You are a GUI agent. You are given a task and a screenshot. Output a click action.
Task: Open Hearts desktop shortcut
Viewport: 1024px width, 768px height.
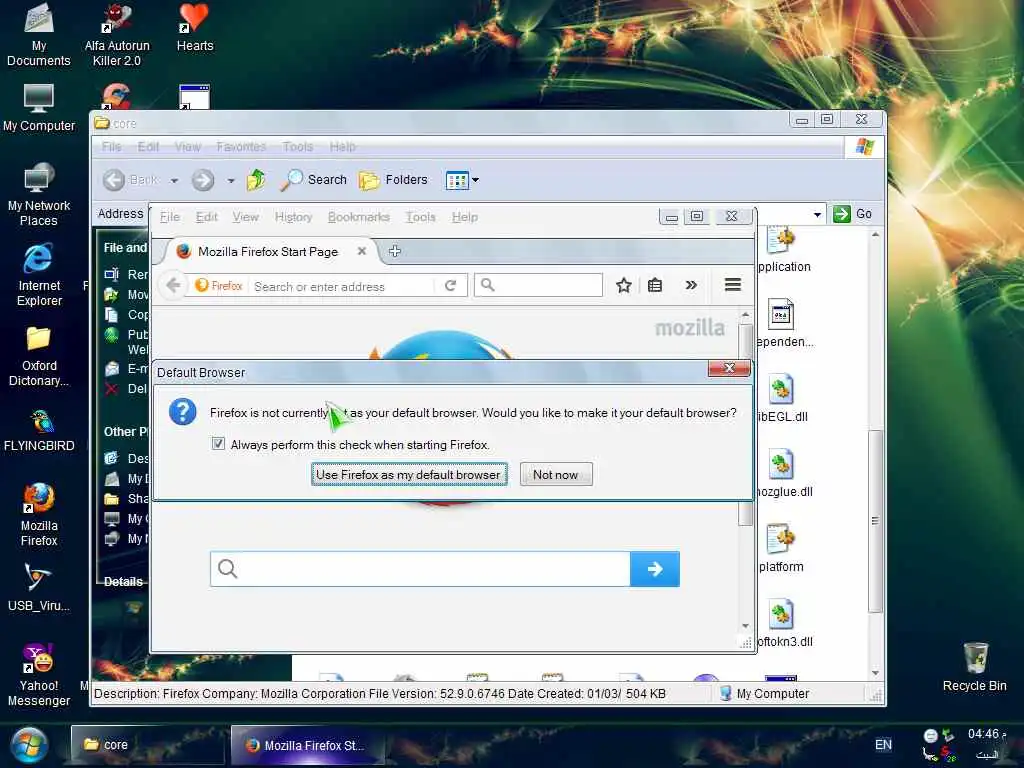[195, 27]
